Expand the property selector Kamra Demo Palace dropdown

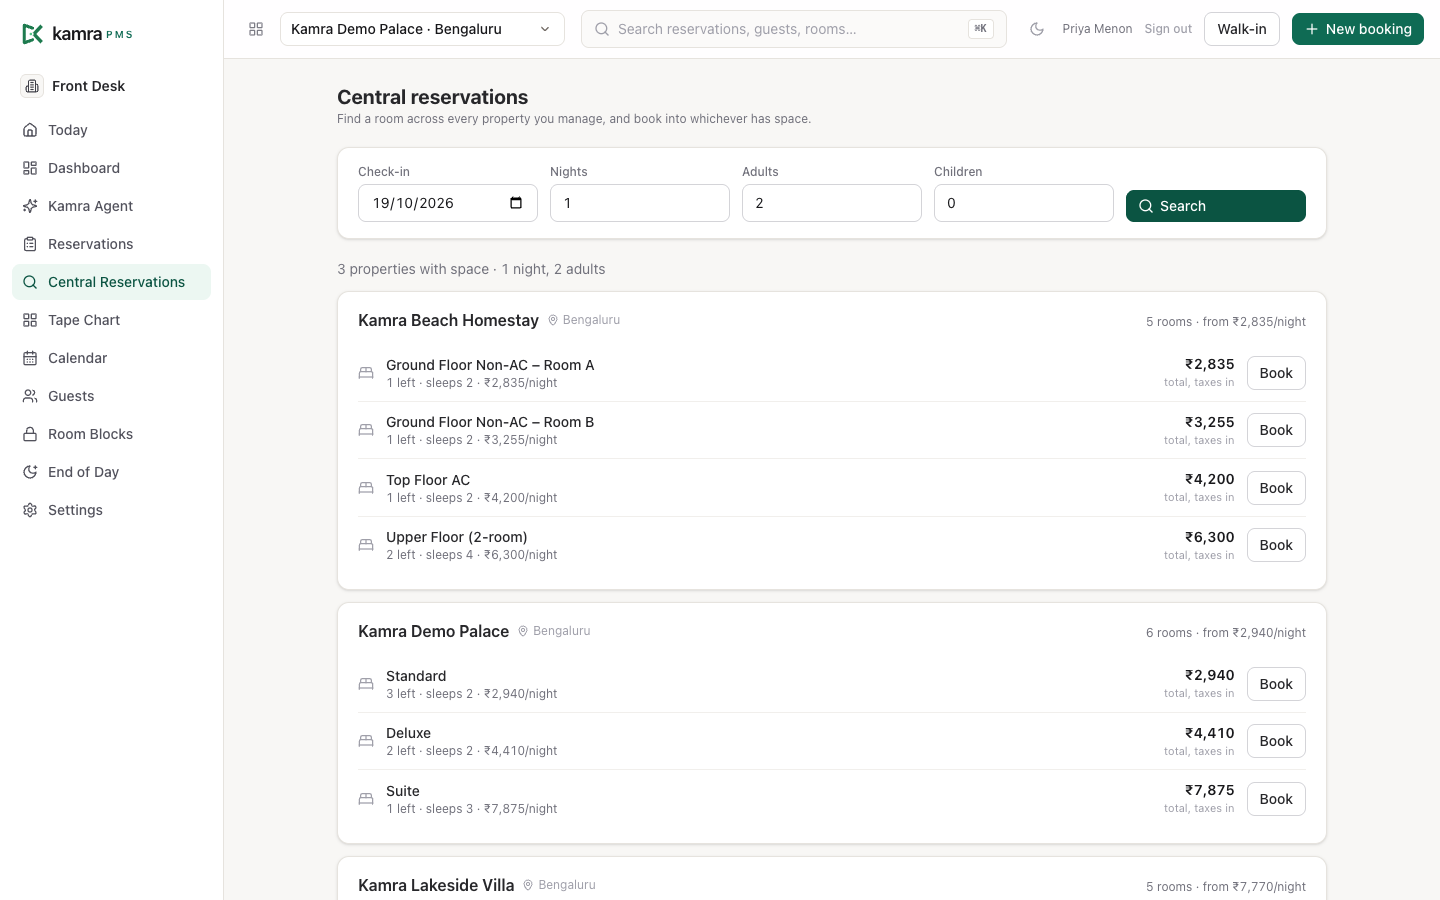(422, 29)
